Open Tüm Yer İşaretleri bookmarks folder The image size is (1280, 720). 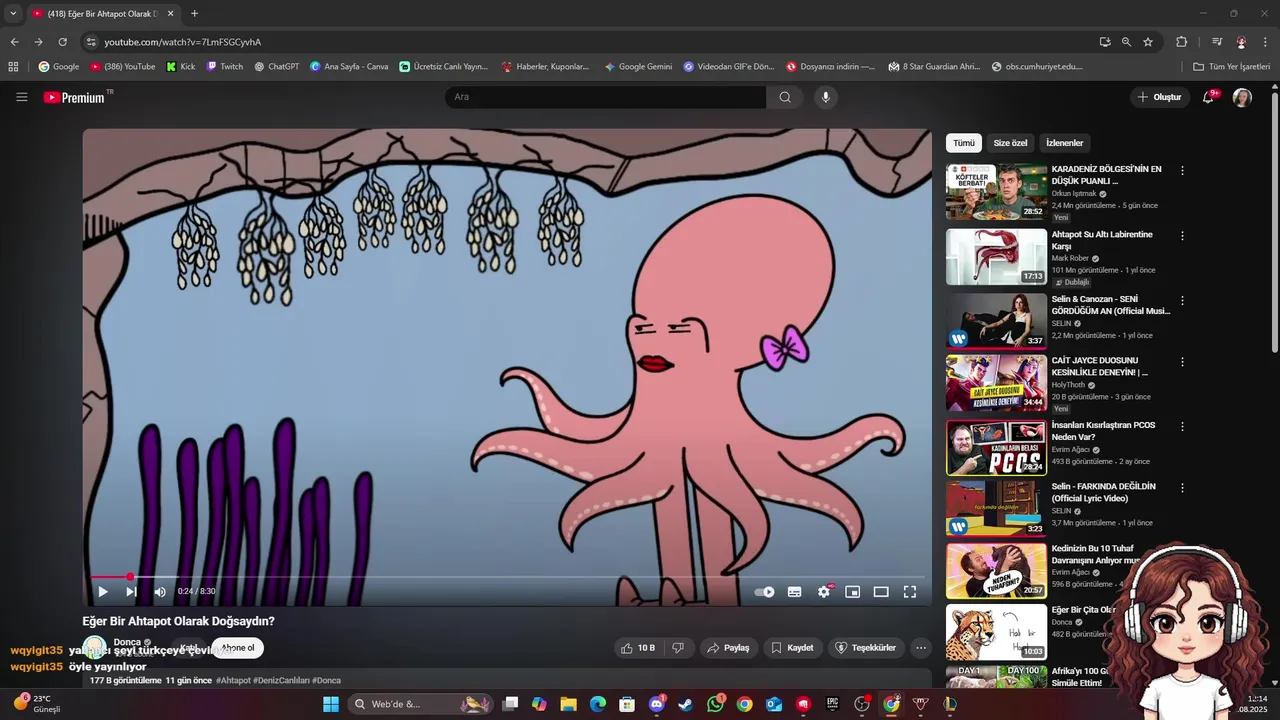point(1231,67)
